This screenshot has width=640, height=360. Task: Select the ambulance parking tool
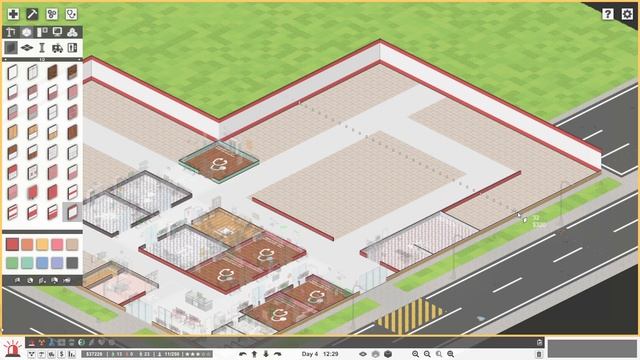(57, 48)
